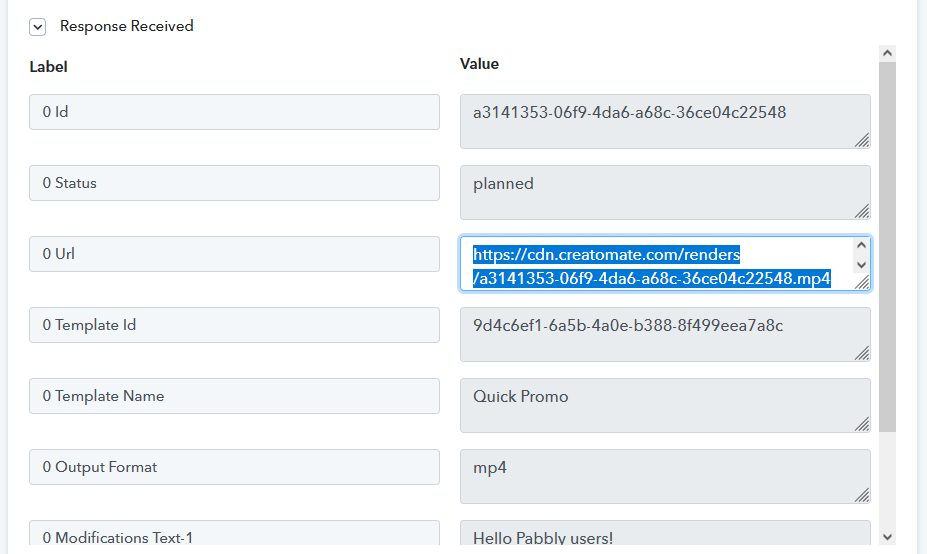
Task: Collapse the Response Received section
Action: pos(38,27)
